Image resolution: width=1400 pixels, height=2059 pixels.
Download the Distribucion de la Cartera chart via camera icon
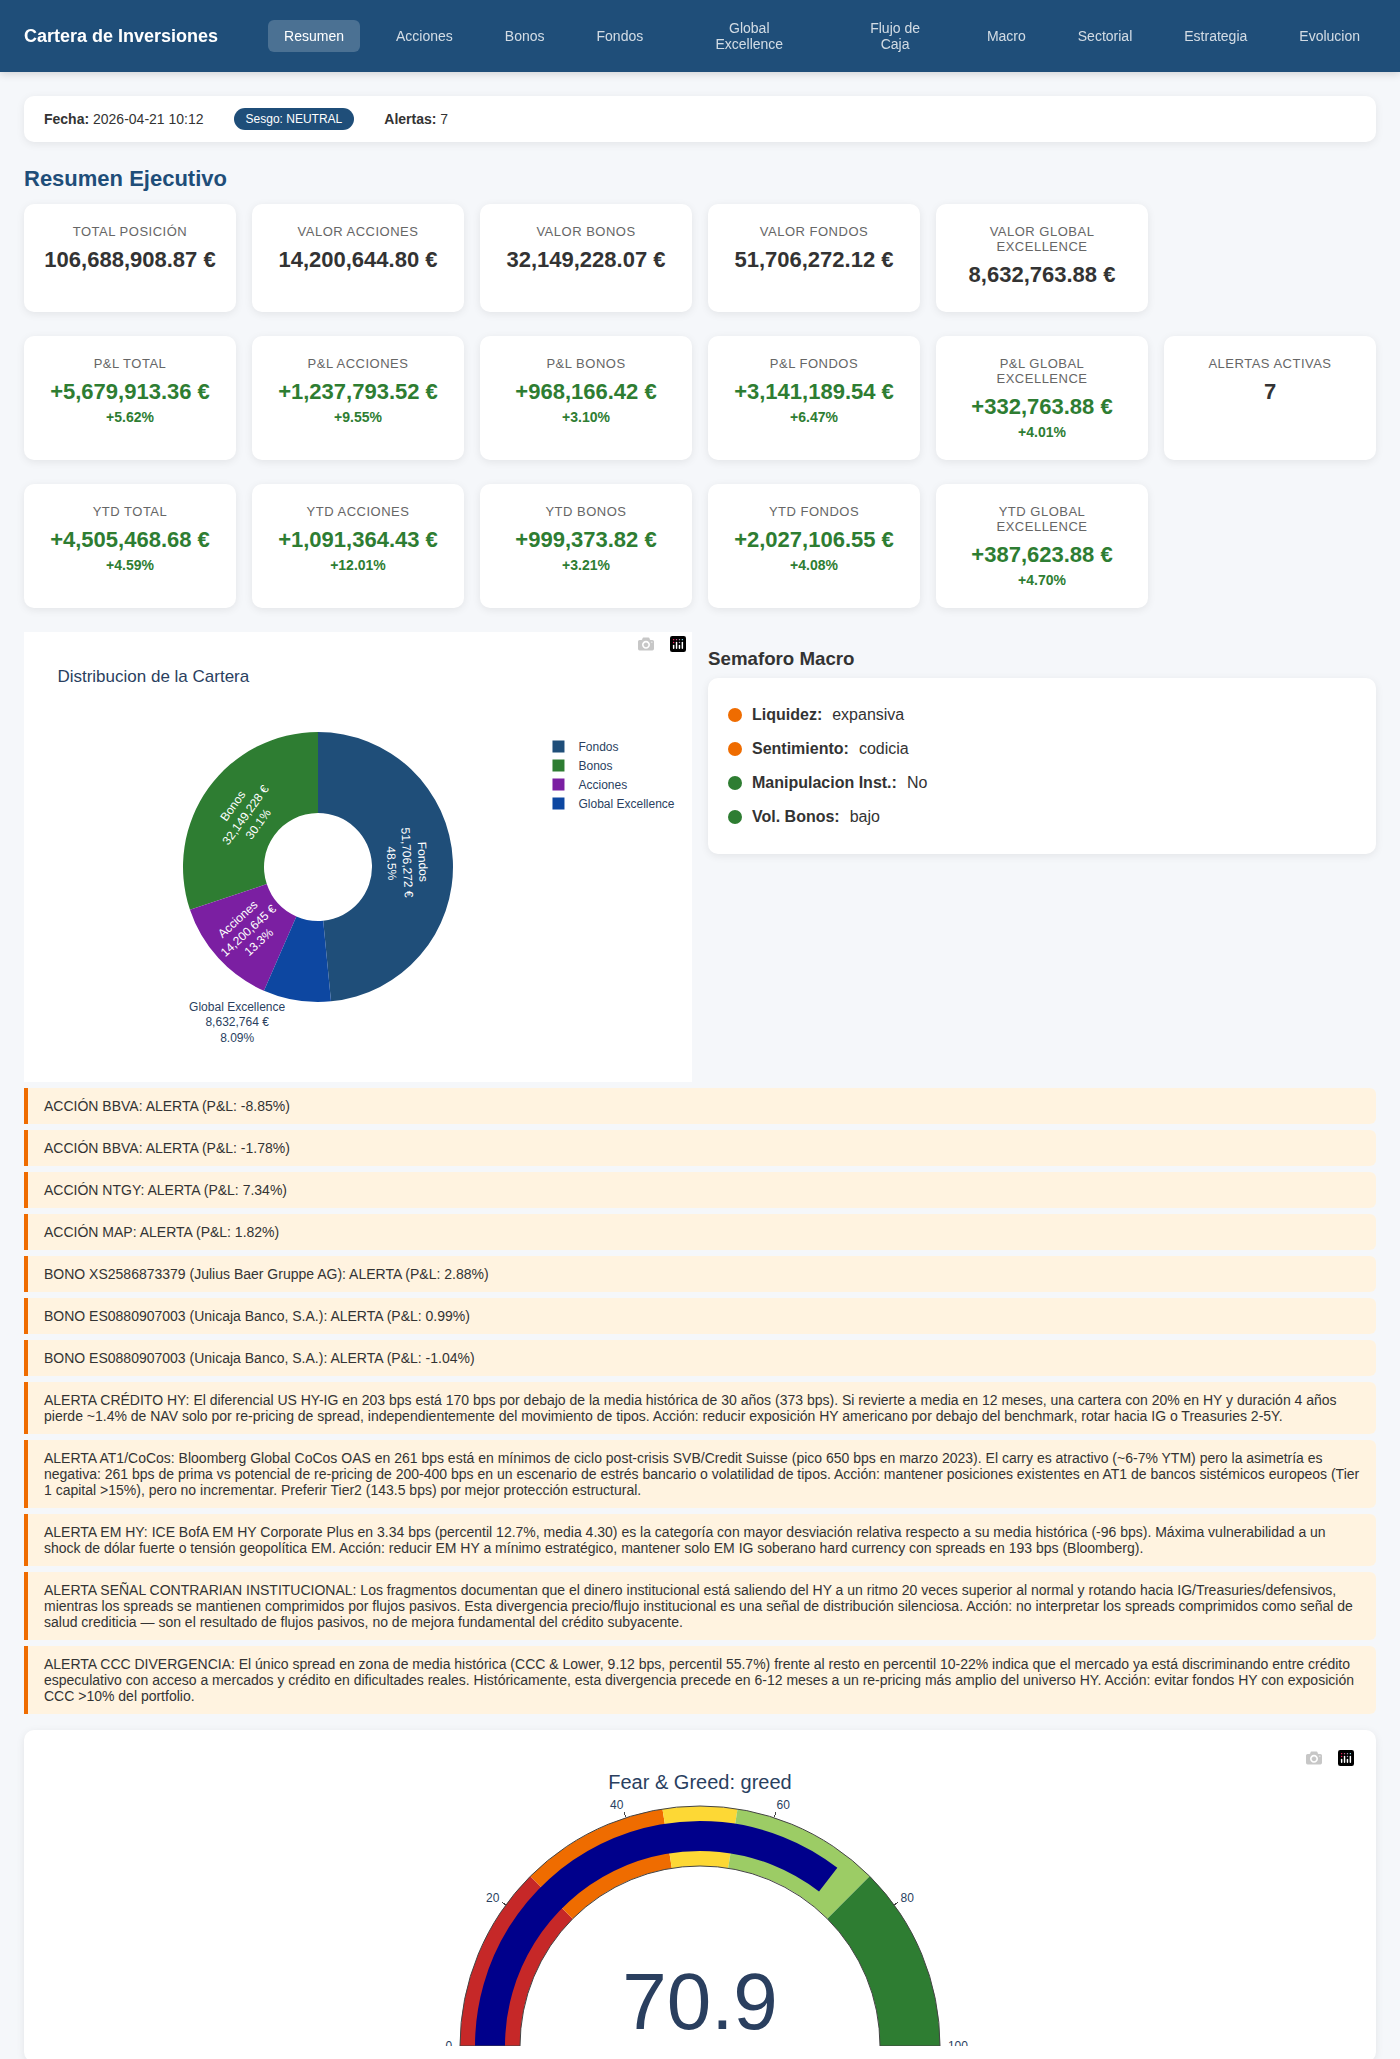(646, 645)
